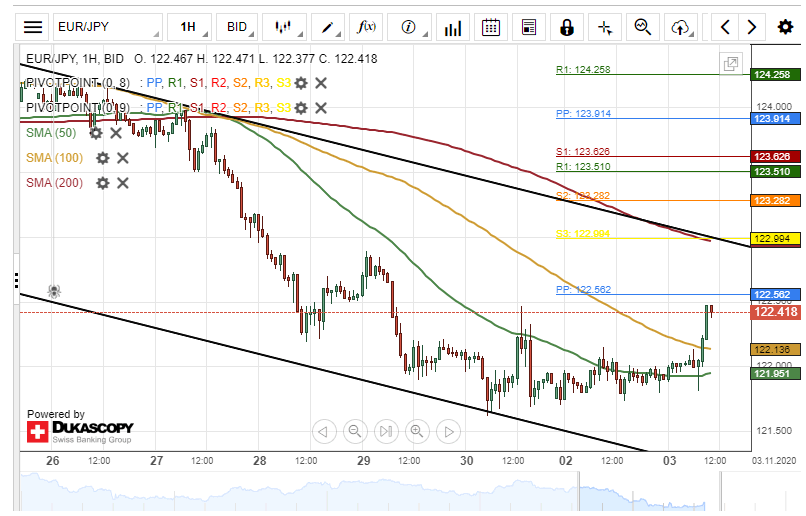The width and height of the screenshot is (806, 516).
Task: Click date label 28 on time axis
Action: pyautogui.click(x=260, y=460)
